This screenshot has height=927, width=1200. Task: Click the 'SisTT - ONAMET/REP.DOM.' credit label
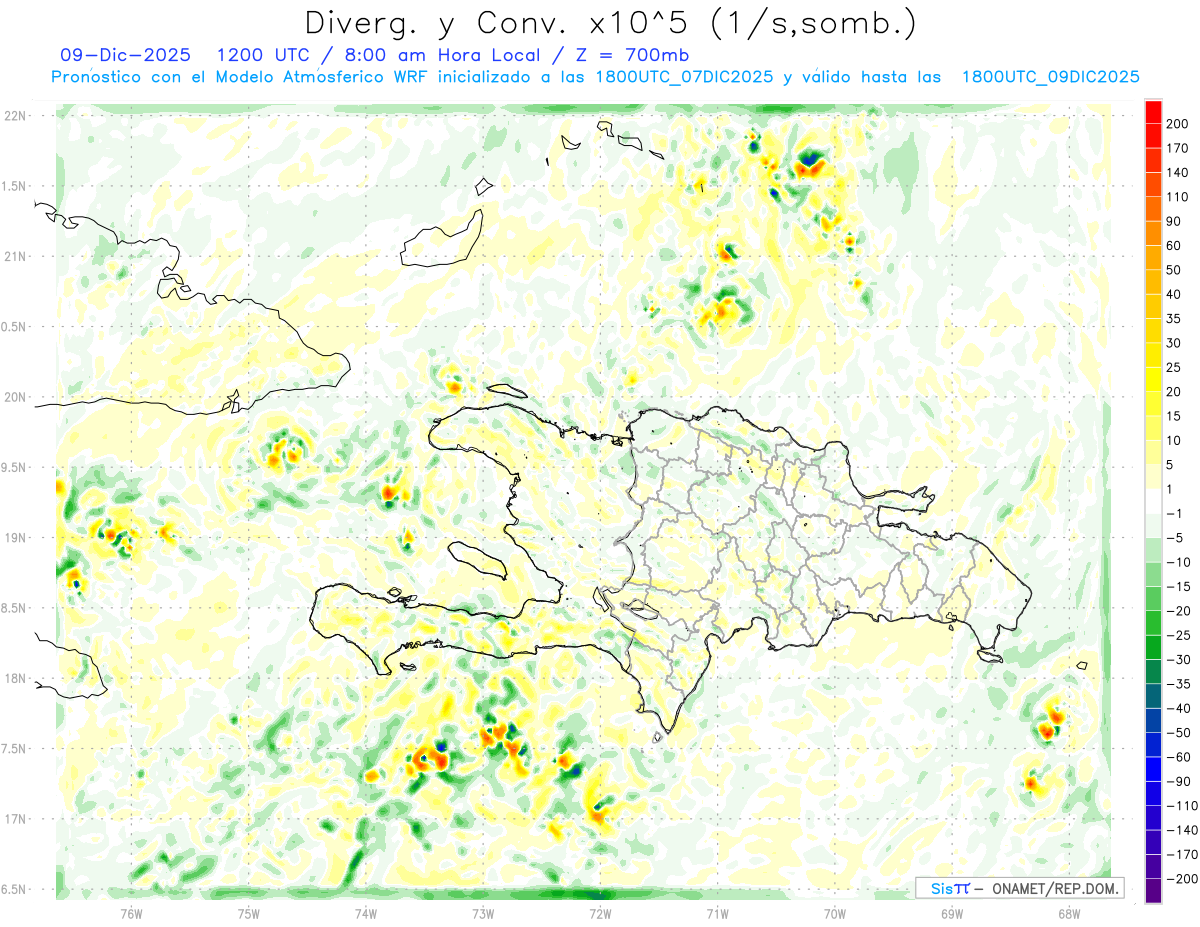tap(1020, 888)
